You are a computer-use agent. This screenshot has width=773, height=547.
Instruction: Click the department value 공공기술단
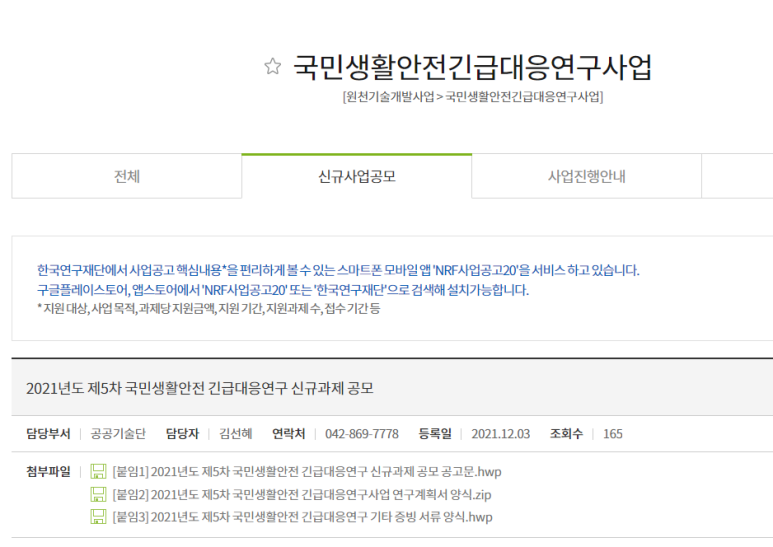(x=118, y=434)
